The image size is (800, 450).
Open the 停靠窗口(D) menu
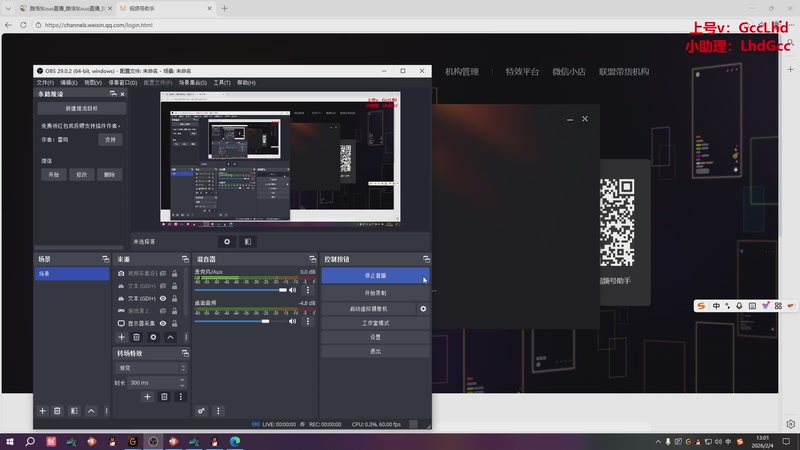(x=122, y=83)
